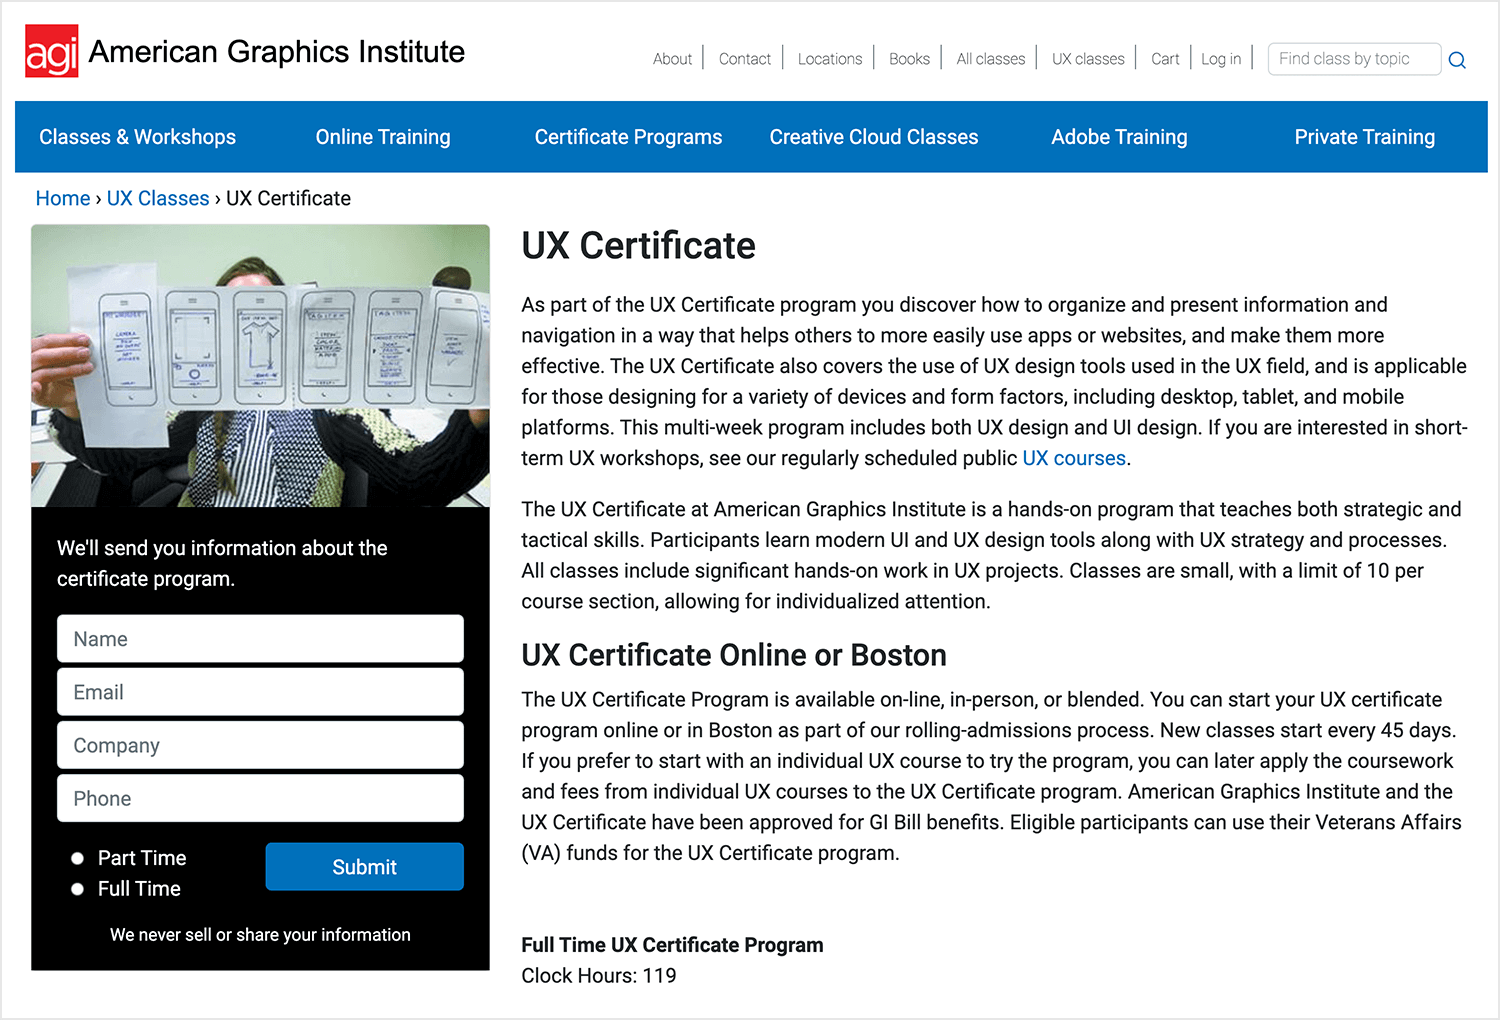
Task: Open Adobe Training menu
Action: point(1119,137)
